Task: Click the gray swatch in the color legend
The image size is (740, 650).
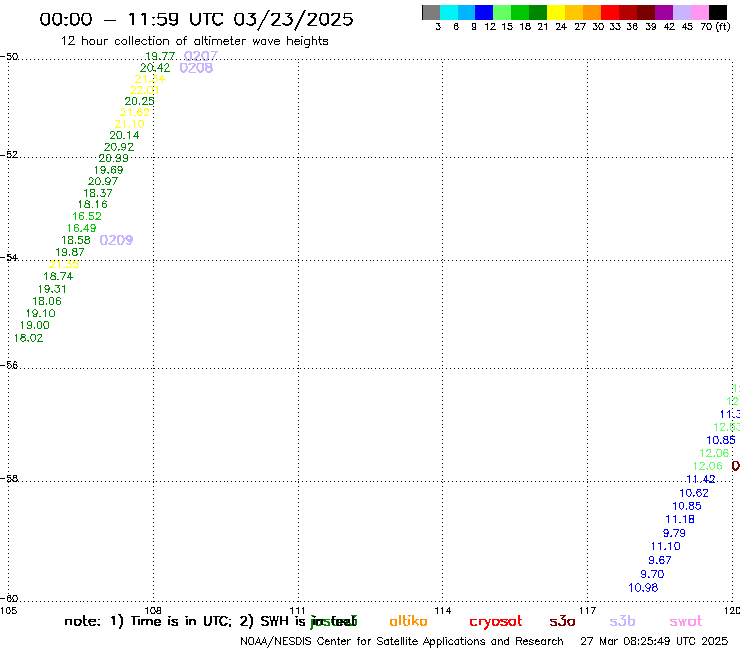Action: point(431,12)
